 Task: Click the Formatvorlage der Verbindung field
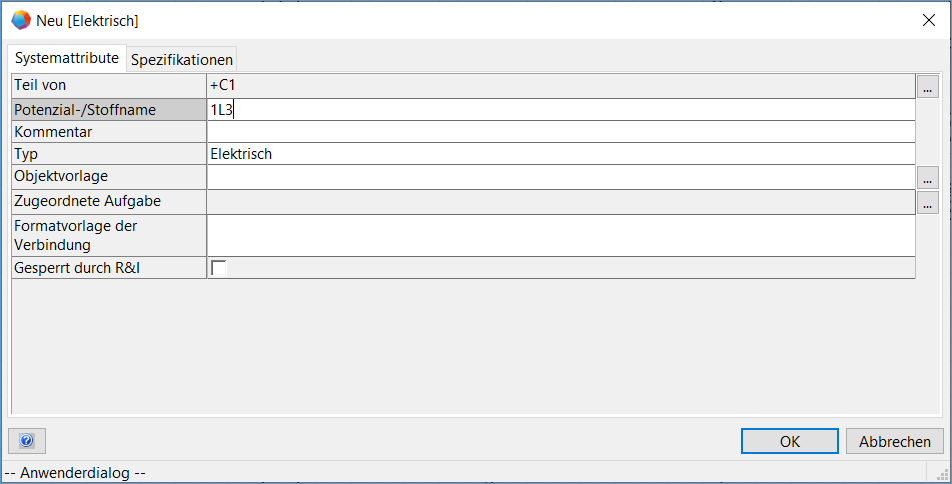560,235
